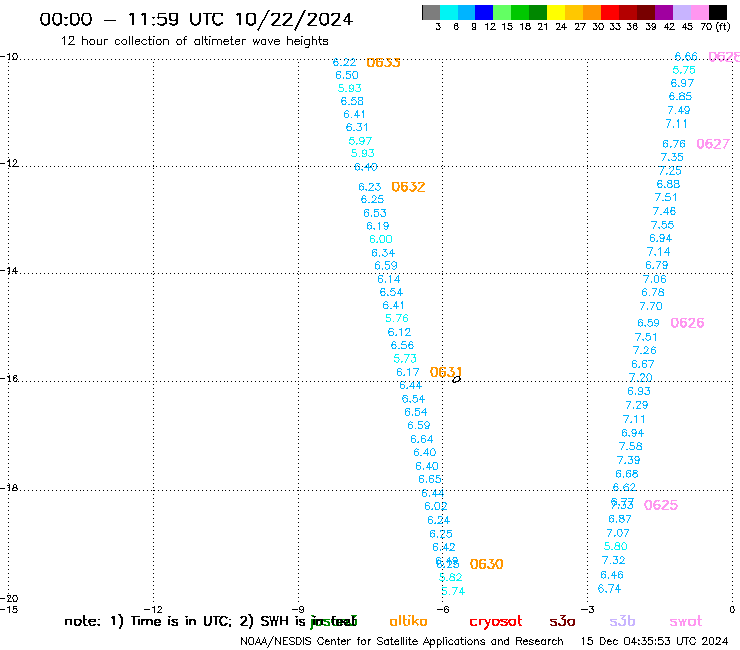The image size is (740, 650).
Task: Click the -18 latitude axis label
Action: (x=8, y=488)
